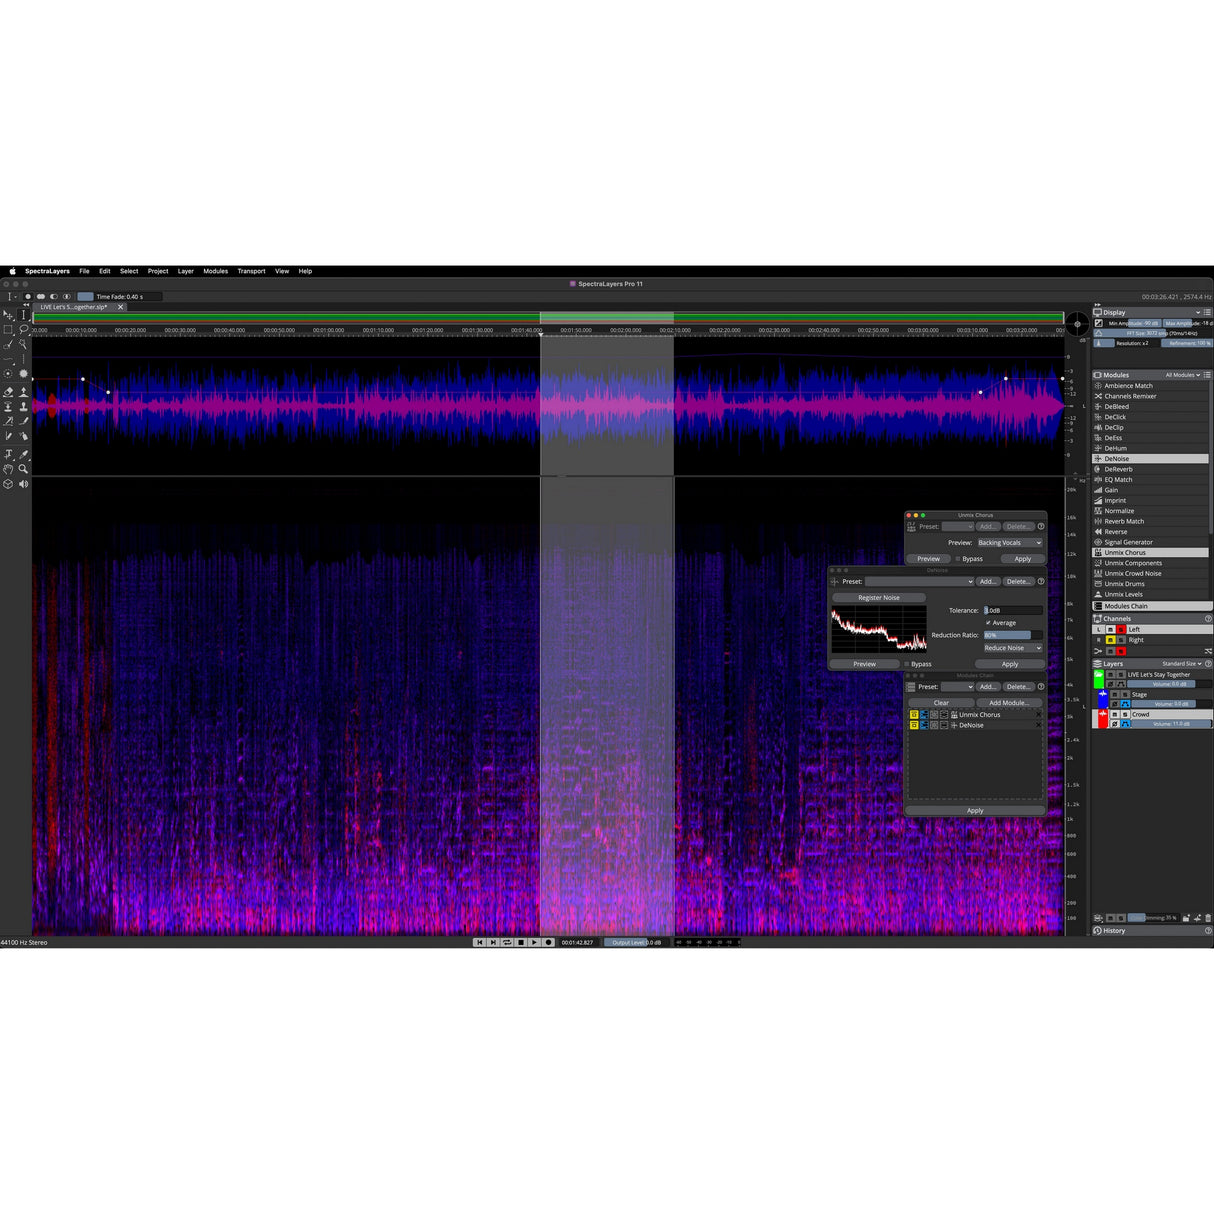Open the Backing Vocals preview dropdown
Screen dimensions: 1214x1214
(1008, 542)
